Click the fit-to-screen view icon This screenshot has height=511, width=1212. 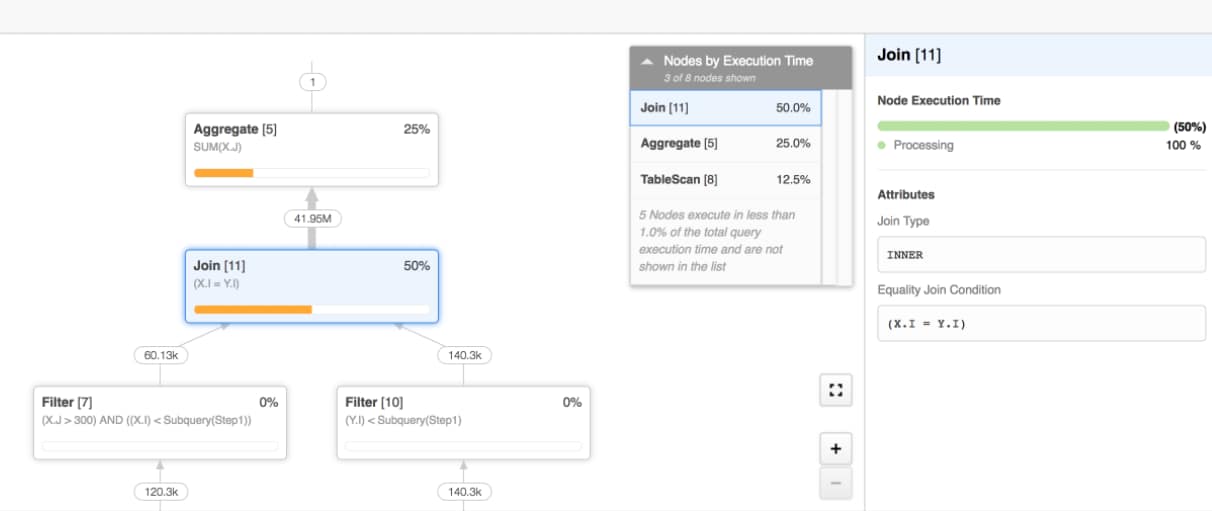835,391
